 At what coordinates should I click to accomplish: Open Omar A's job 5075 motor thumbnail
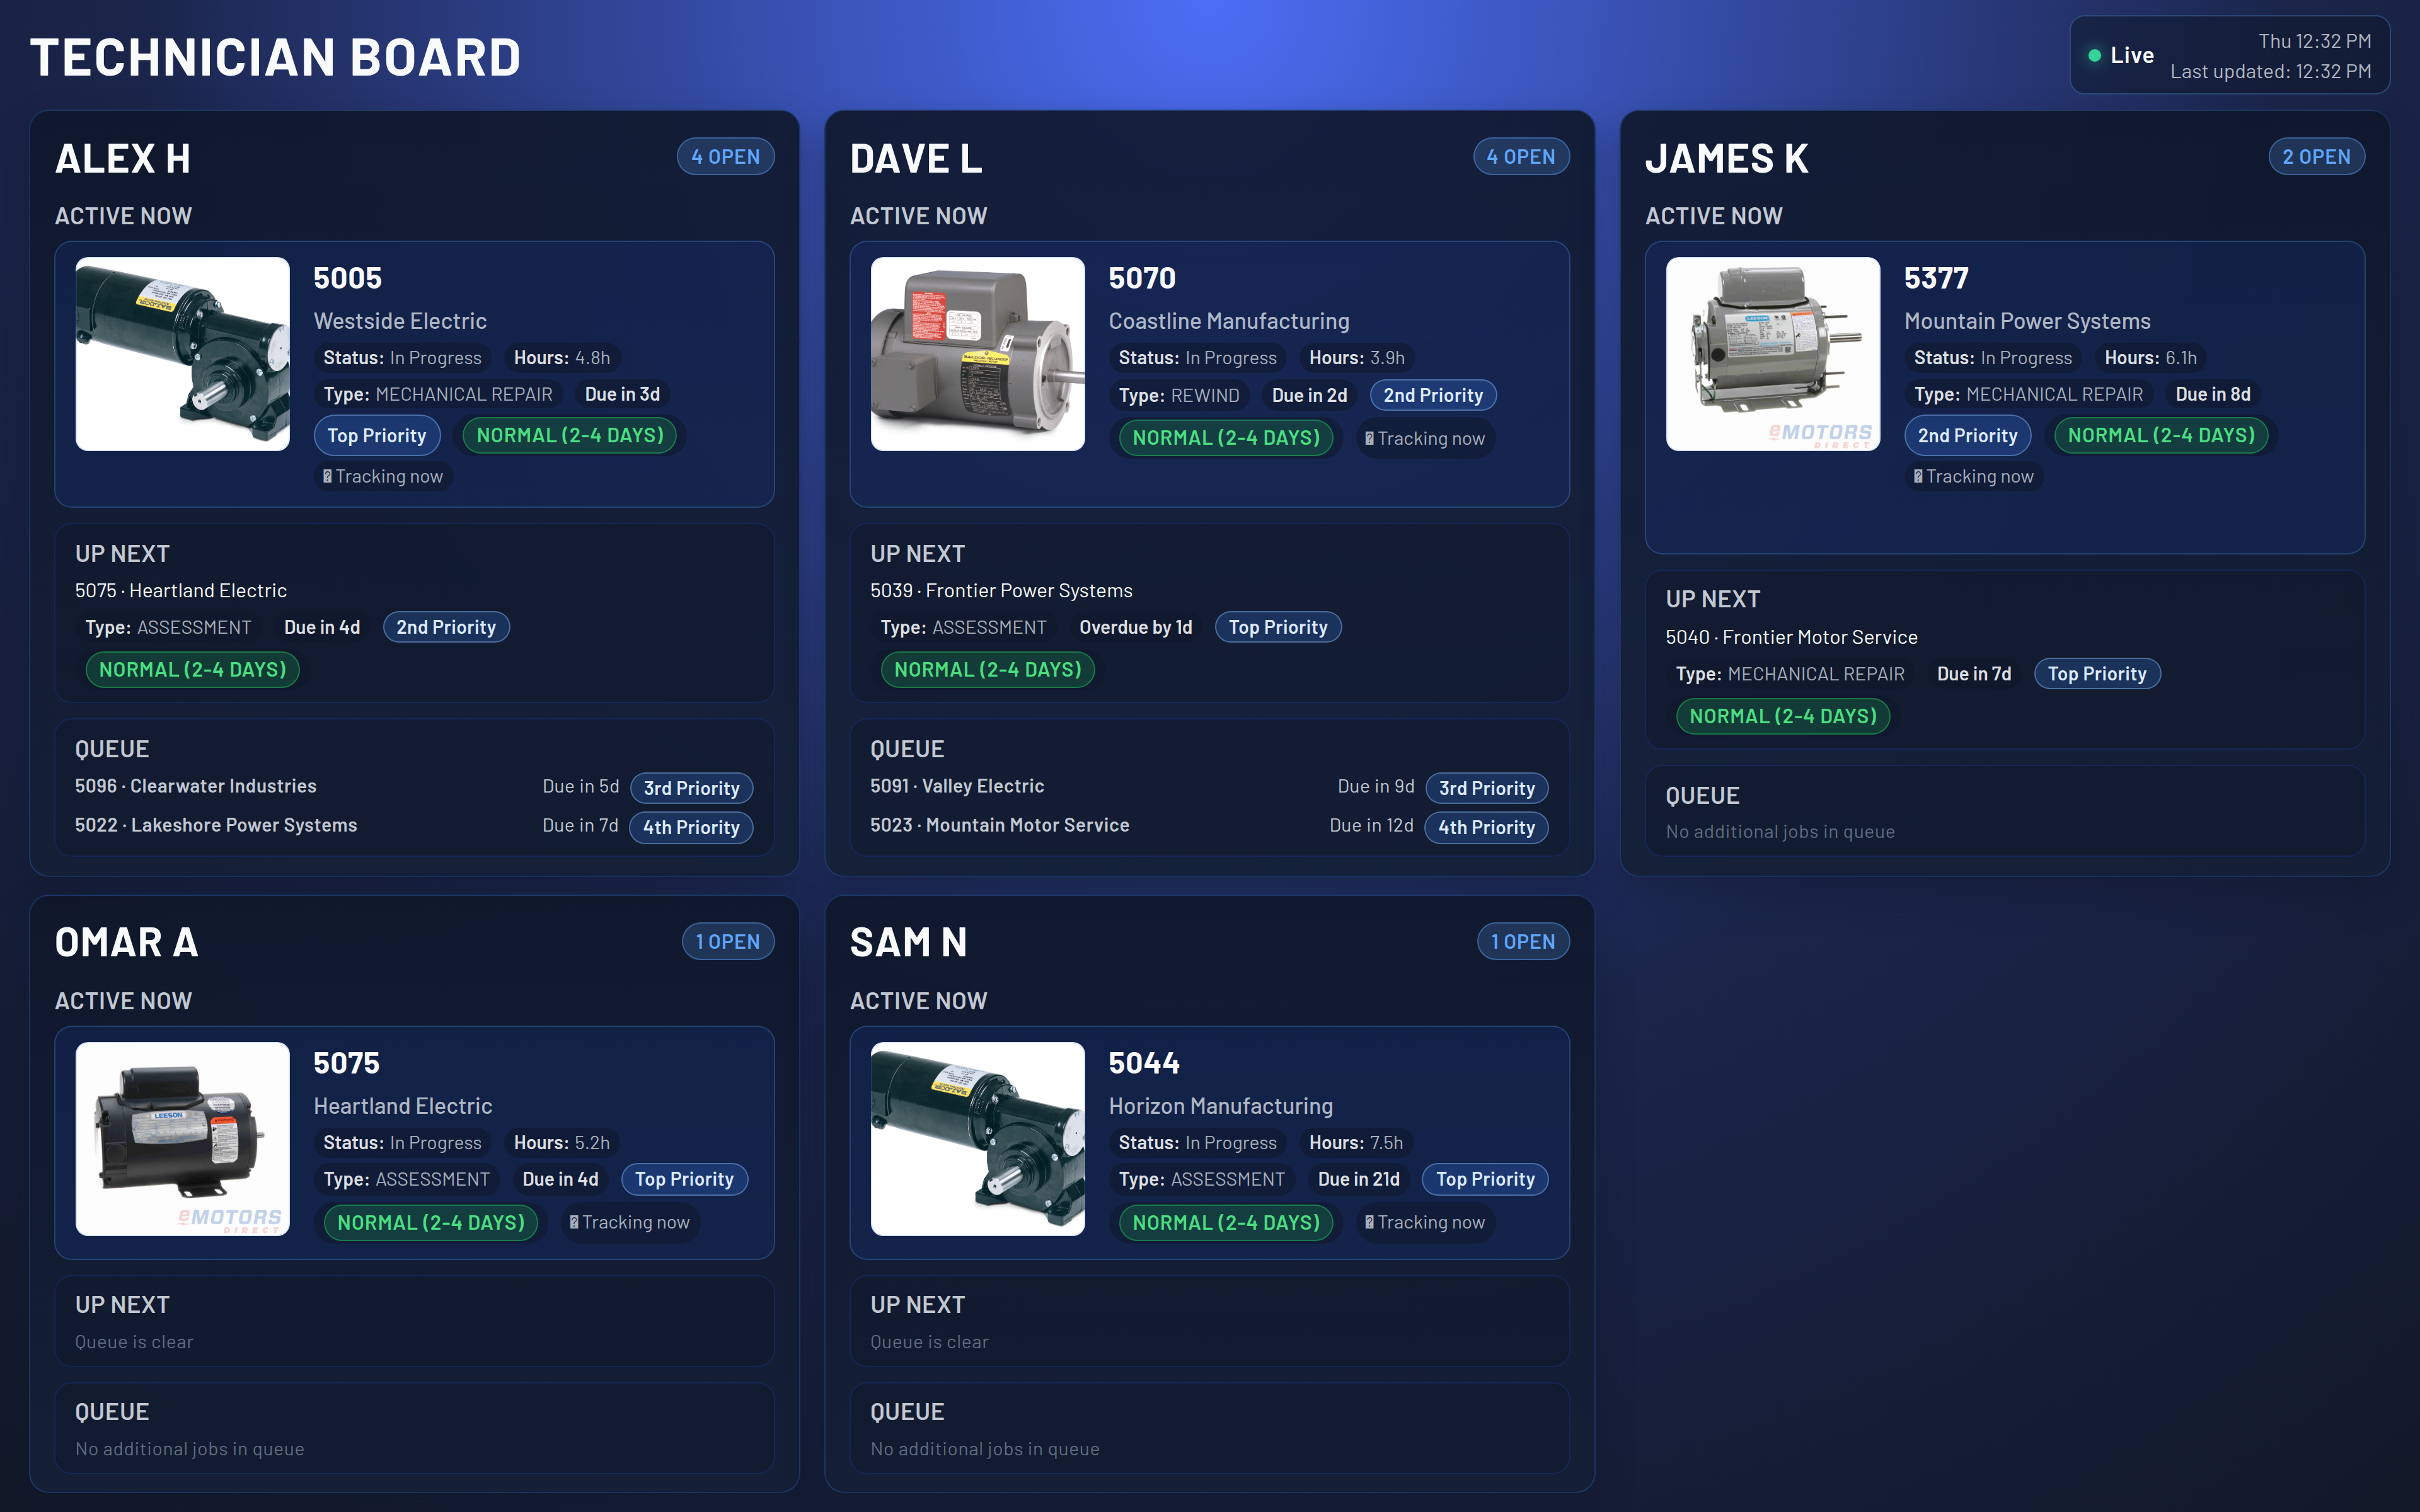[x=182, y=1138]
